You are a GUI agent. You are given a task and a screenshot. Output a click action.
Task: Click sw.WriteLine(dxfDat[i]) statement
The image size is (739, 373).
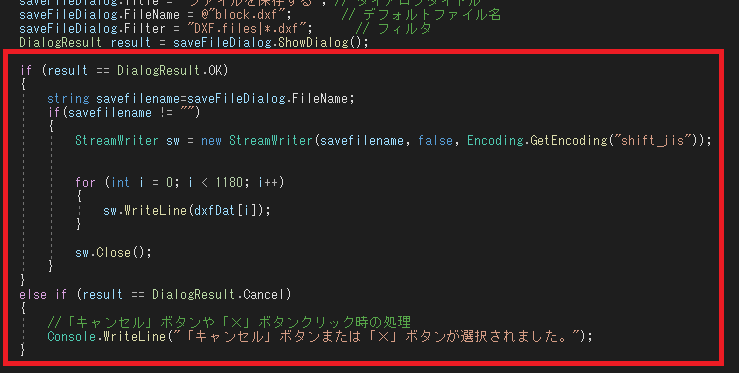click(x=187, y=210)
